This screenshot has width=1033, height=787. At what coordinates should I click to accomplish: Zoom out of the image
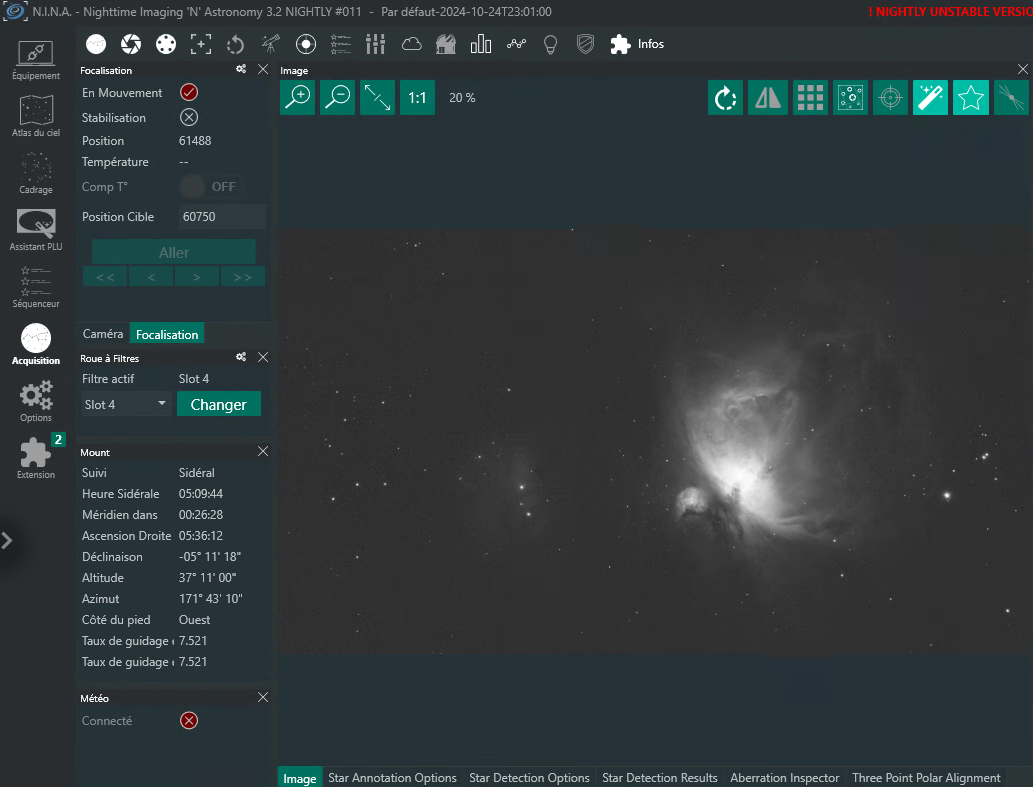point(337,97)
